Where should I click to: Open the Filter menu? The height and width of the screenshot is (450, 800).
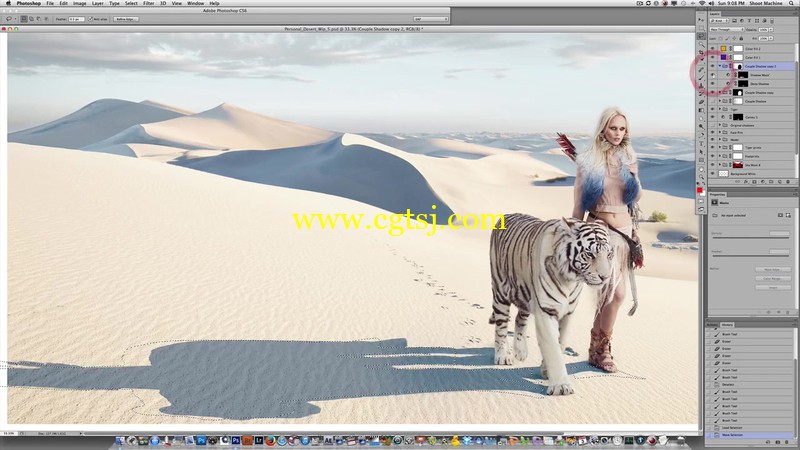pos(148,3)
